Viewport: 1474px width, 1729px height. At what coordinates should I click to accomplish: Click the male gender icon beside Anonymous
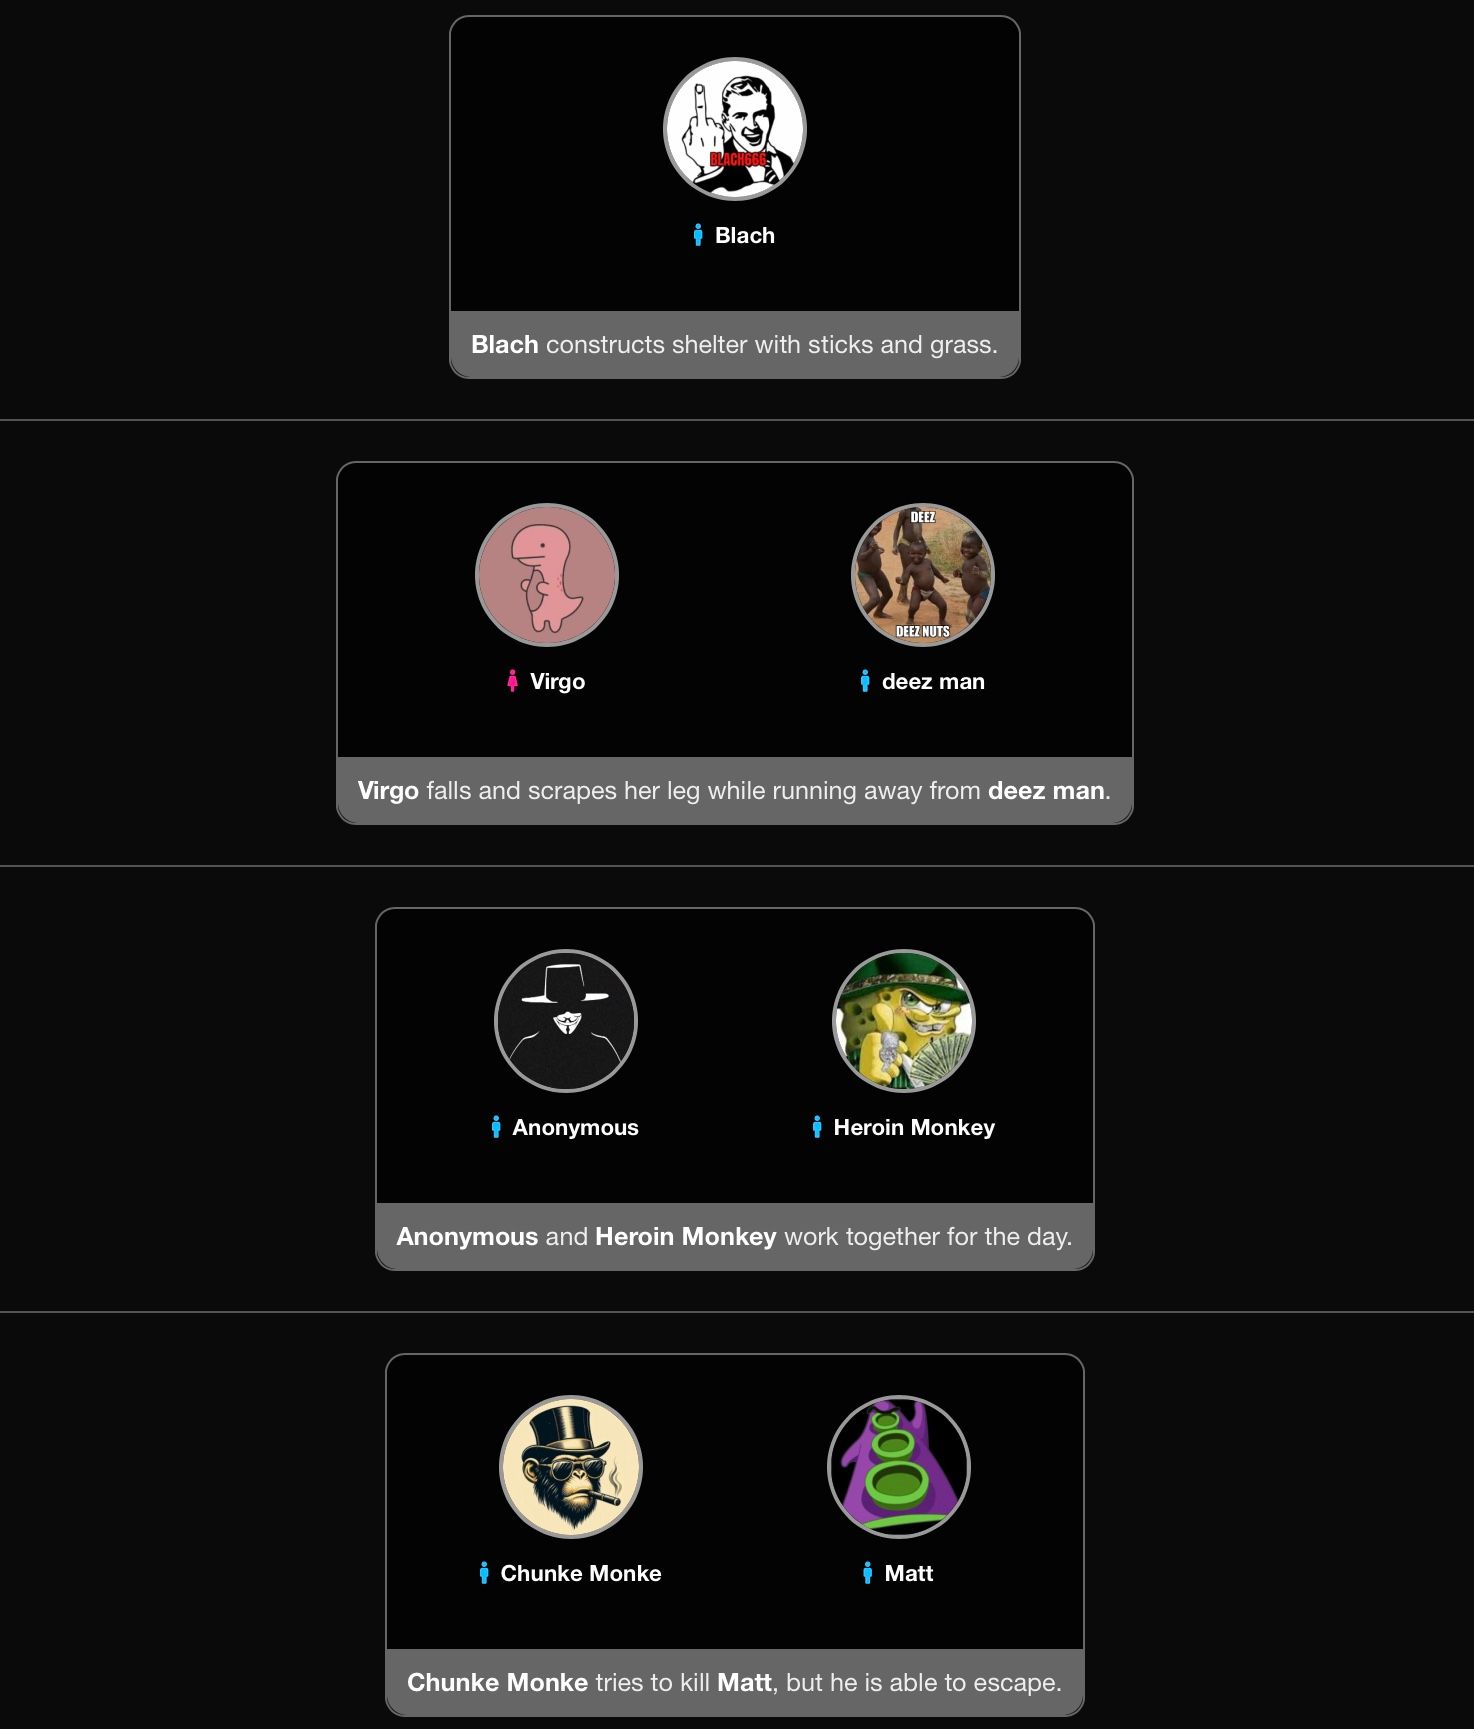(x=496, y=1127)
